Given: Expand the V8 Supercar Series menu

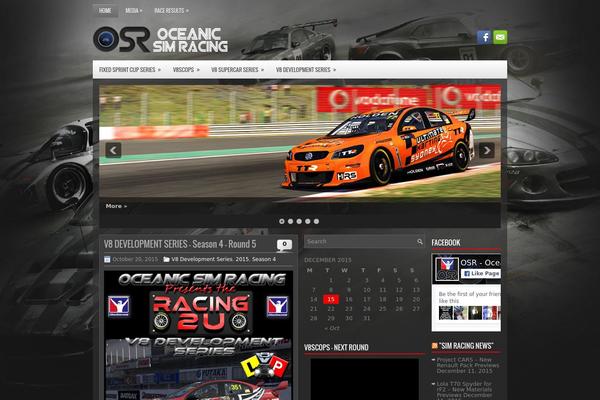Looking at the screenshot, I should (237, 70).
